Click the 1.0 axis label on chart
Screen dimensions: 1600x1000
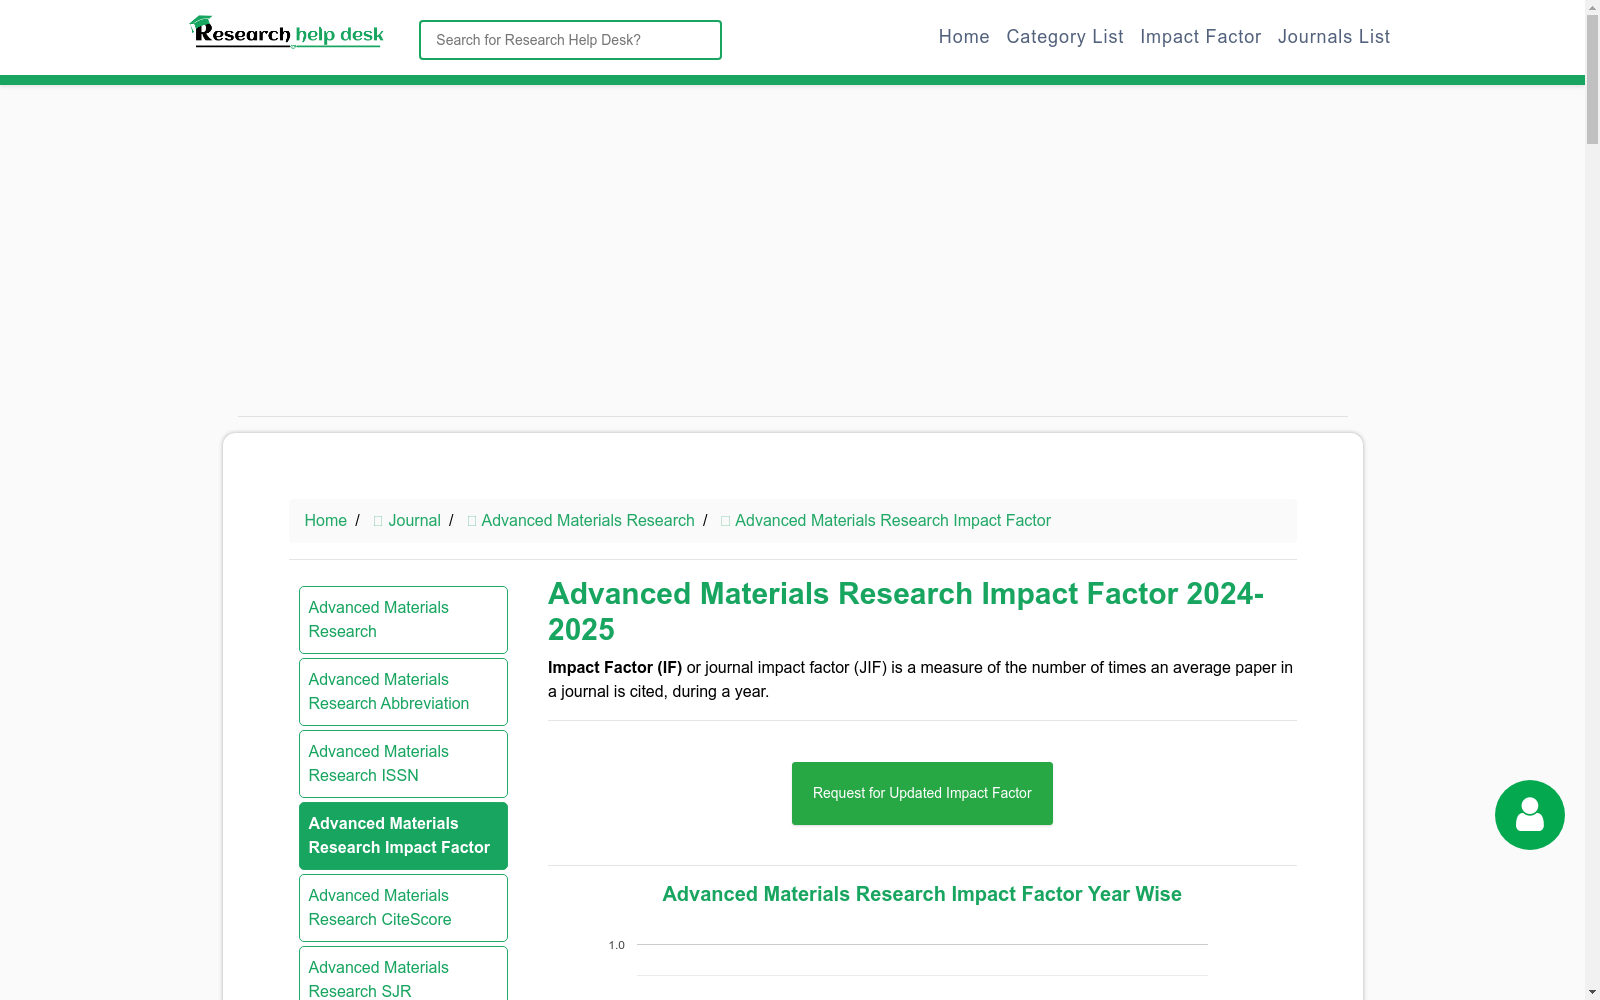[x=616, y=945]
